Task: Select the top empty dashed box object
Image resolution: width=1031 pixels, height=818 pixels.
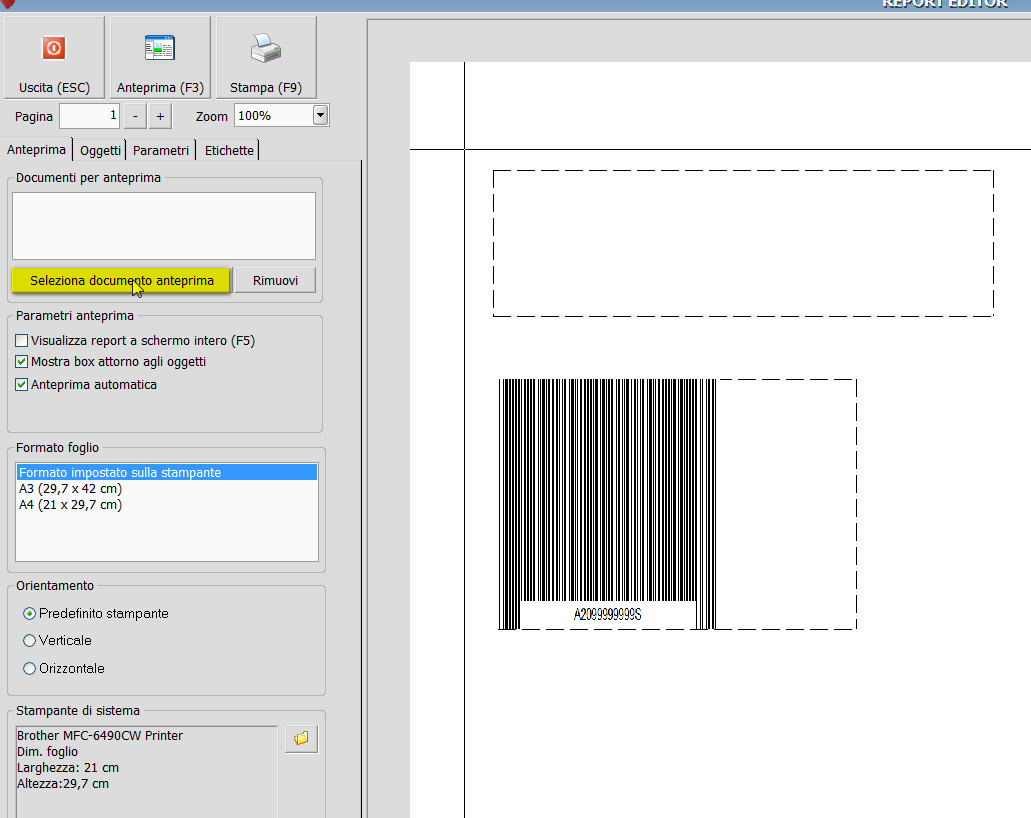Action: click(x=743, y=243)
